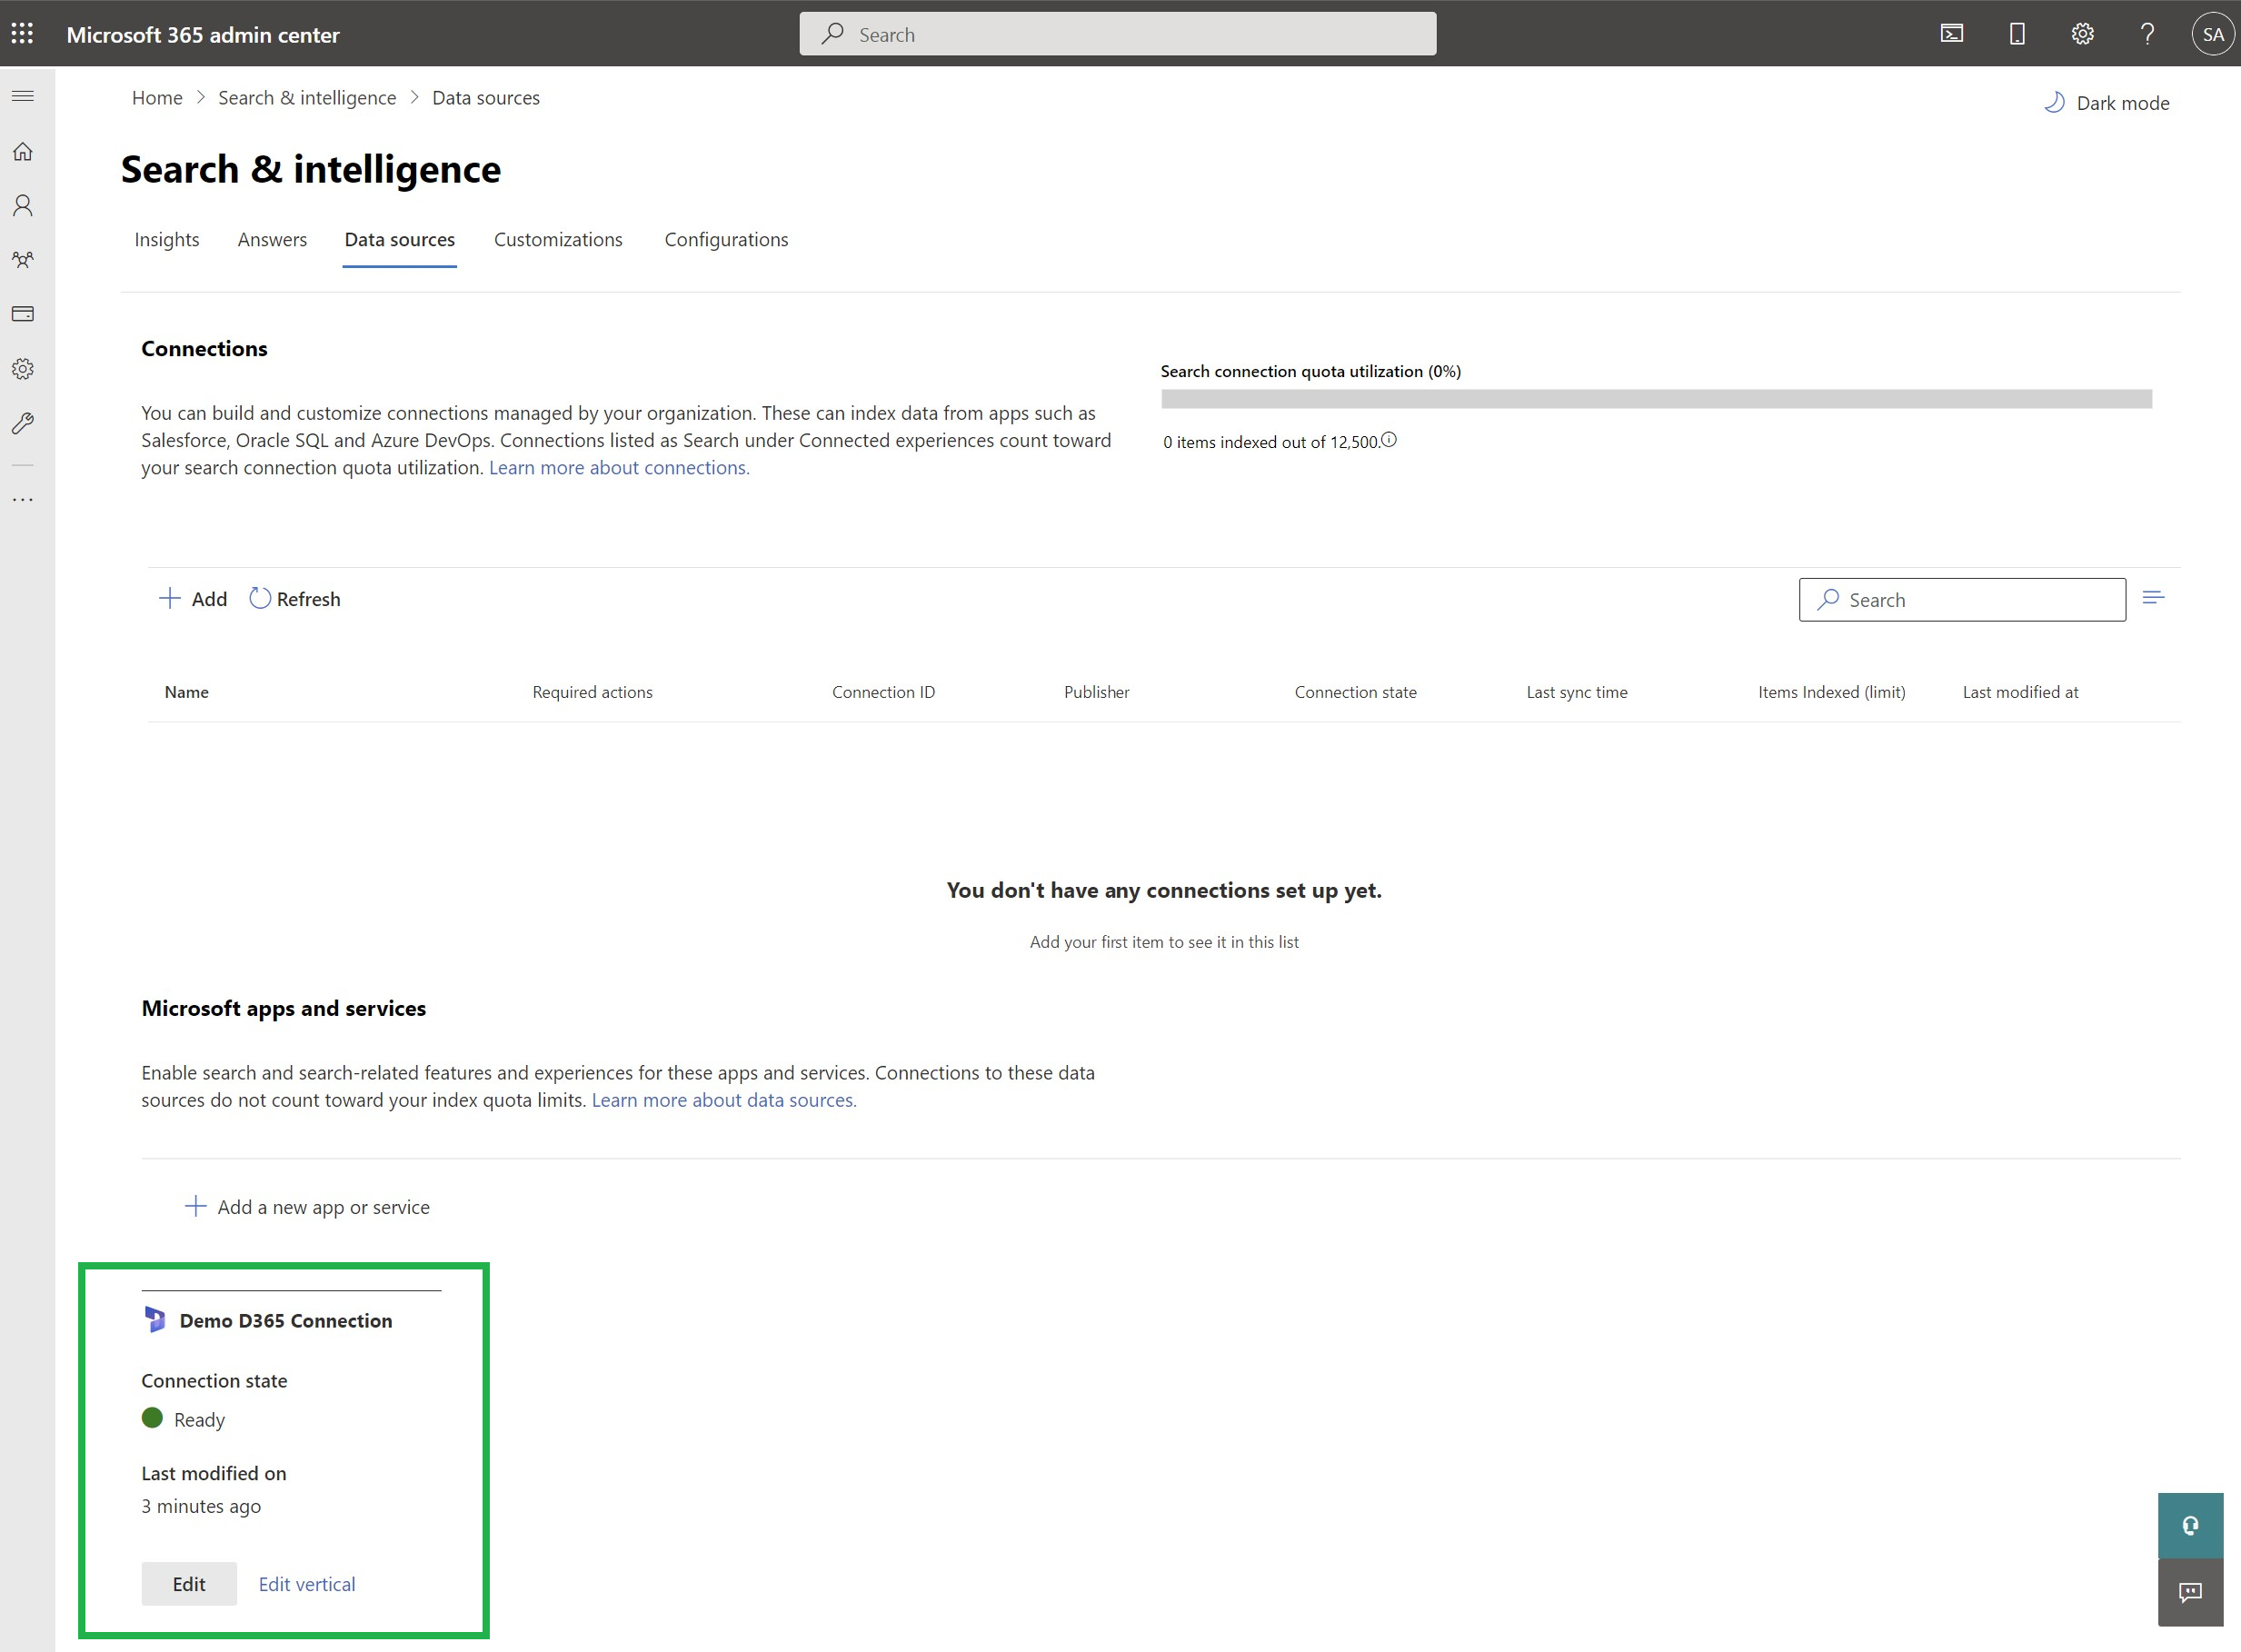Add a new connection

tap(193, 599)
